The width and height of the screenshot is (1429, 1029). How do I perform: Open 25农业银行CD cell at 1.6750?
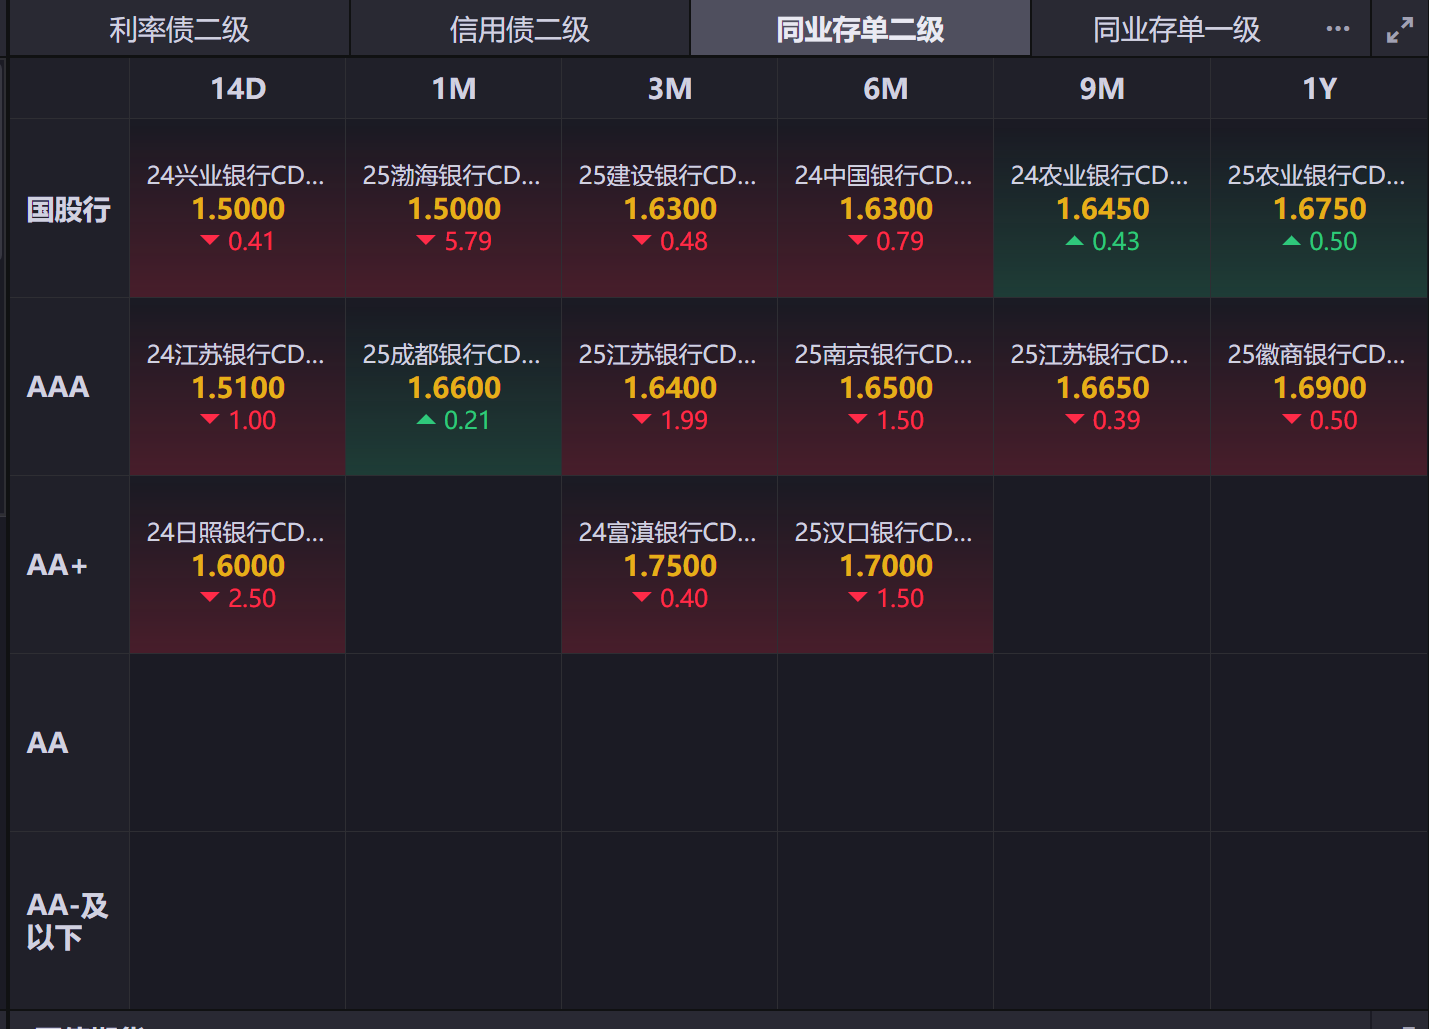(x=1319, y=208)
